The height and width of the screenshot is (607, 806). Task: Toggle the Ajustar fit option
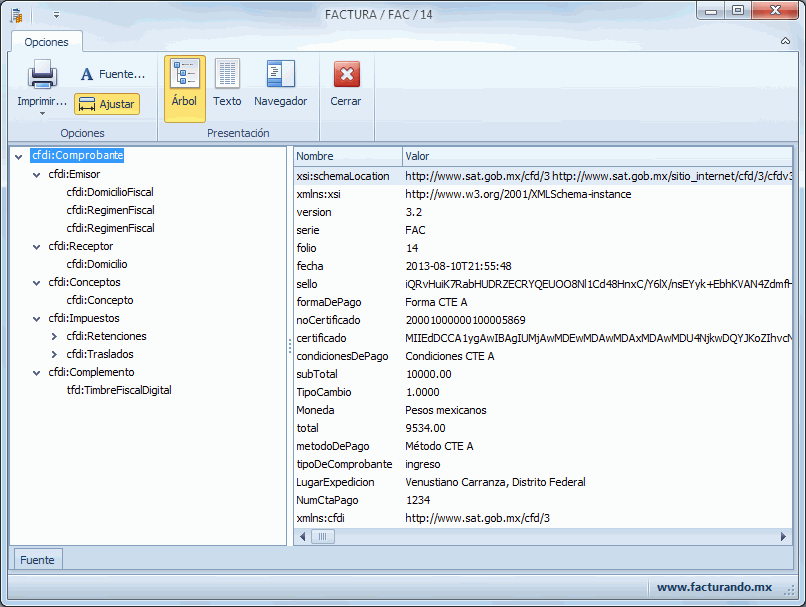(x=107, y=104)
